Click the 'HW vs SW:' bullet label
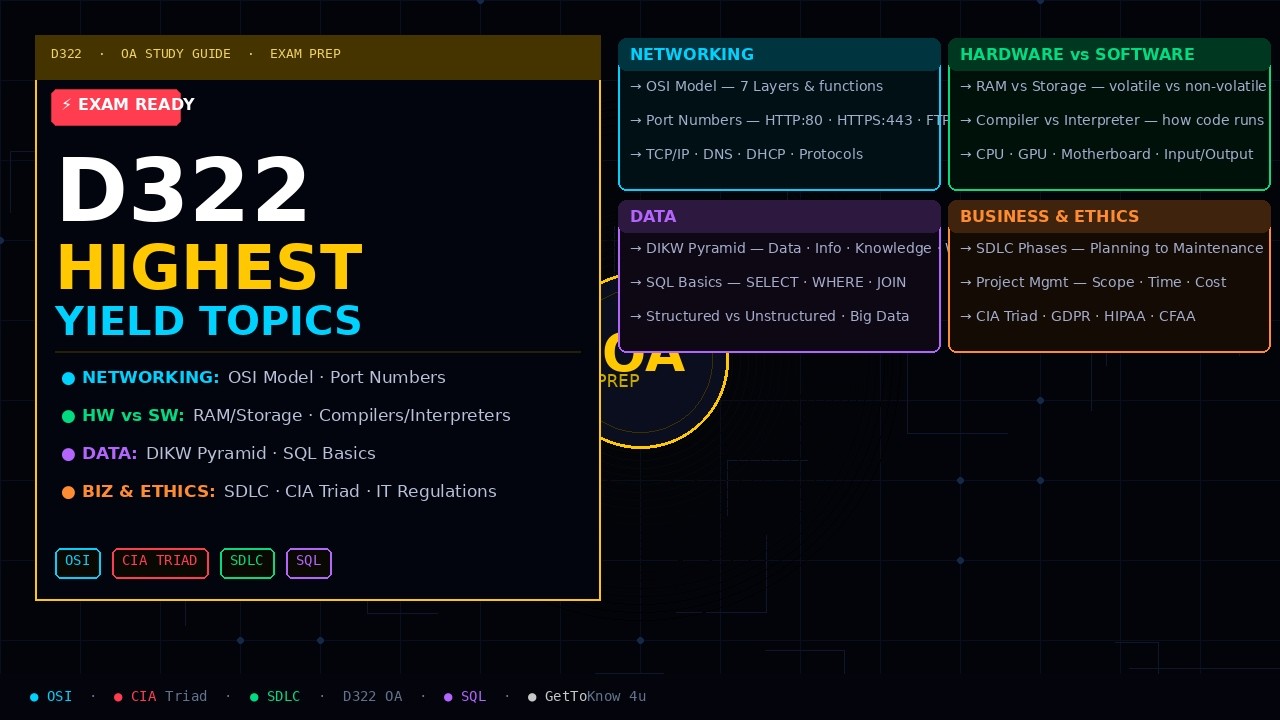This screenshot has height=720, width=1280. coord(133,415)
